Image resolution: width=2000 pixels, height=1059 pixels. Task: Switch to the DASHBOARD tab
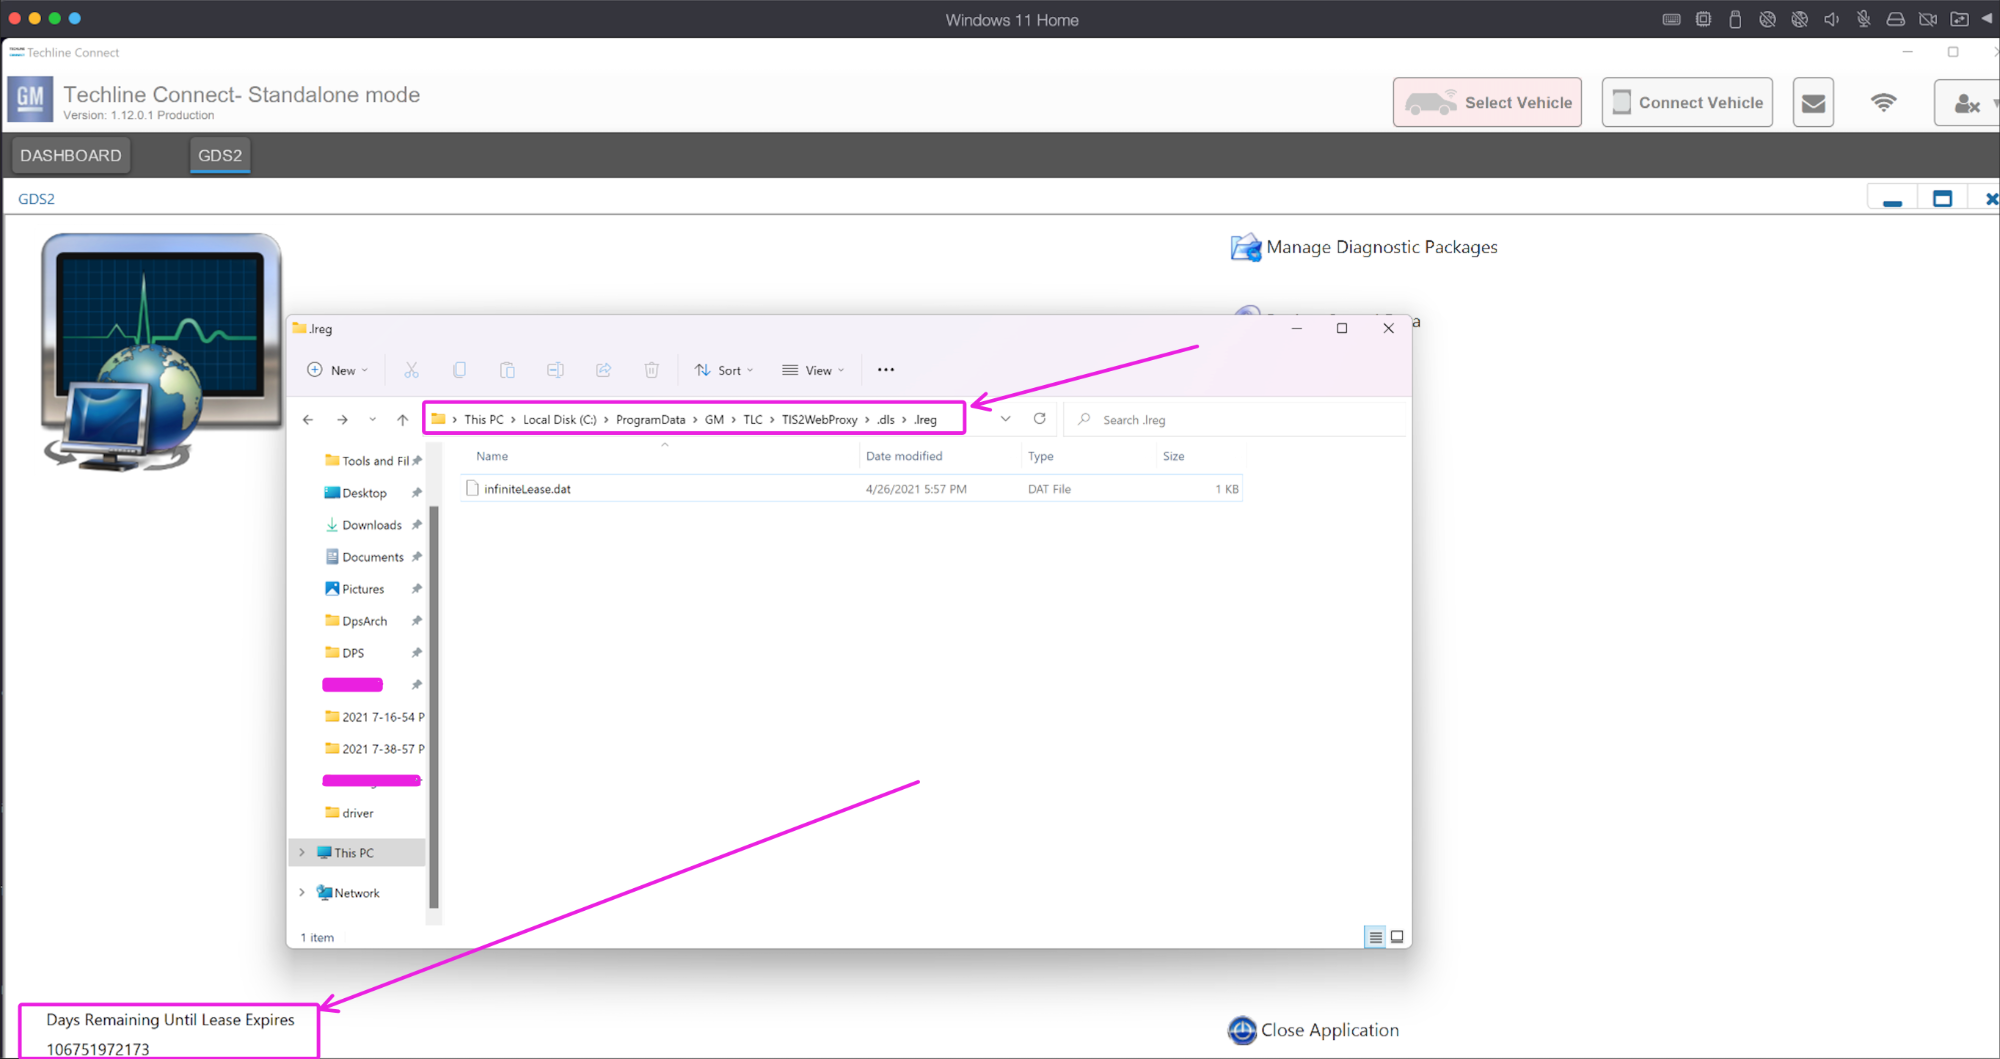pyautogui.click(x=71, y=155)
